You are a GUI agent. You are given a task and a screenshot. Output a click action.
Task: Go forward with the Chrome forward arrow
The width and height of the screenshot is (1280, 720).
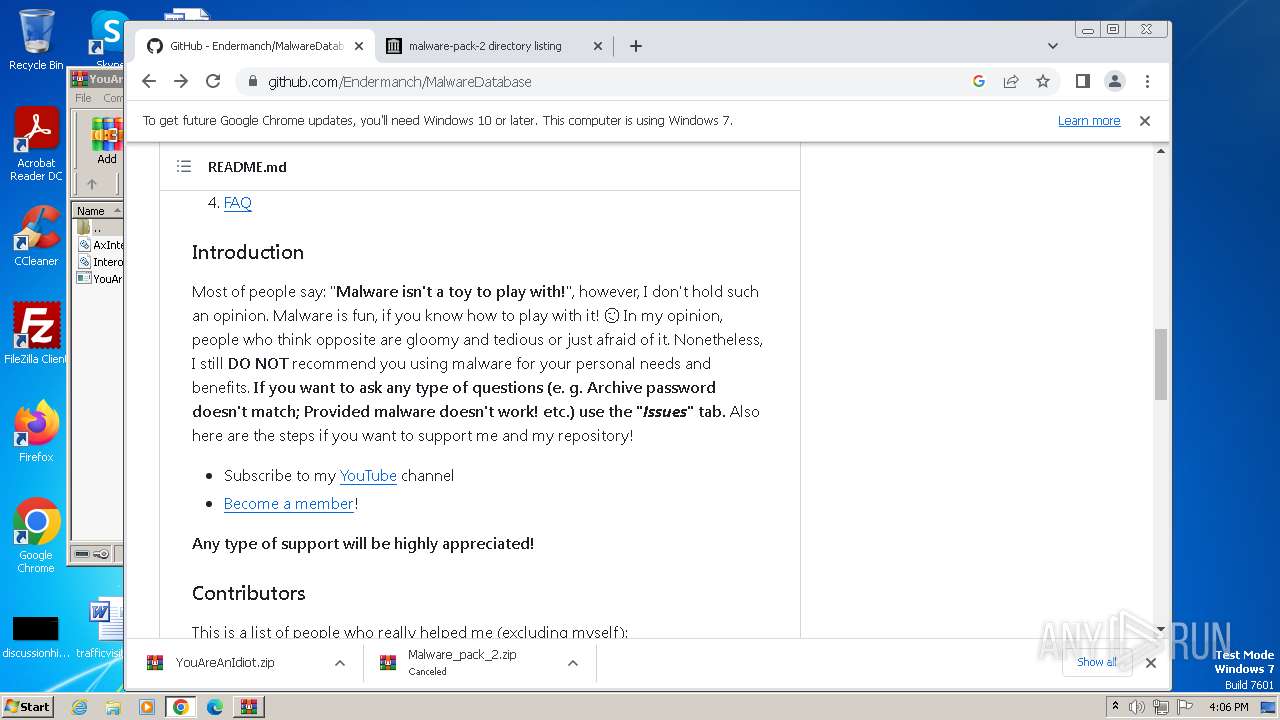tap(181, 81)
